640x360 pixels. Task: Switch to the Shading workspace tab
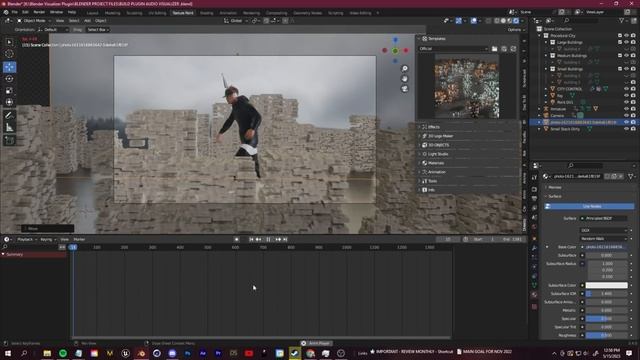pos(207,13)
